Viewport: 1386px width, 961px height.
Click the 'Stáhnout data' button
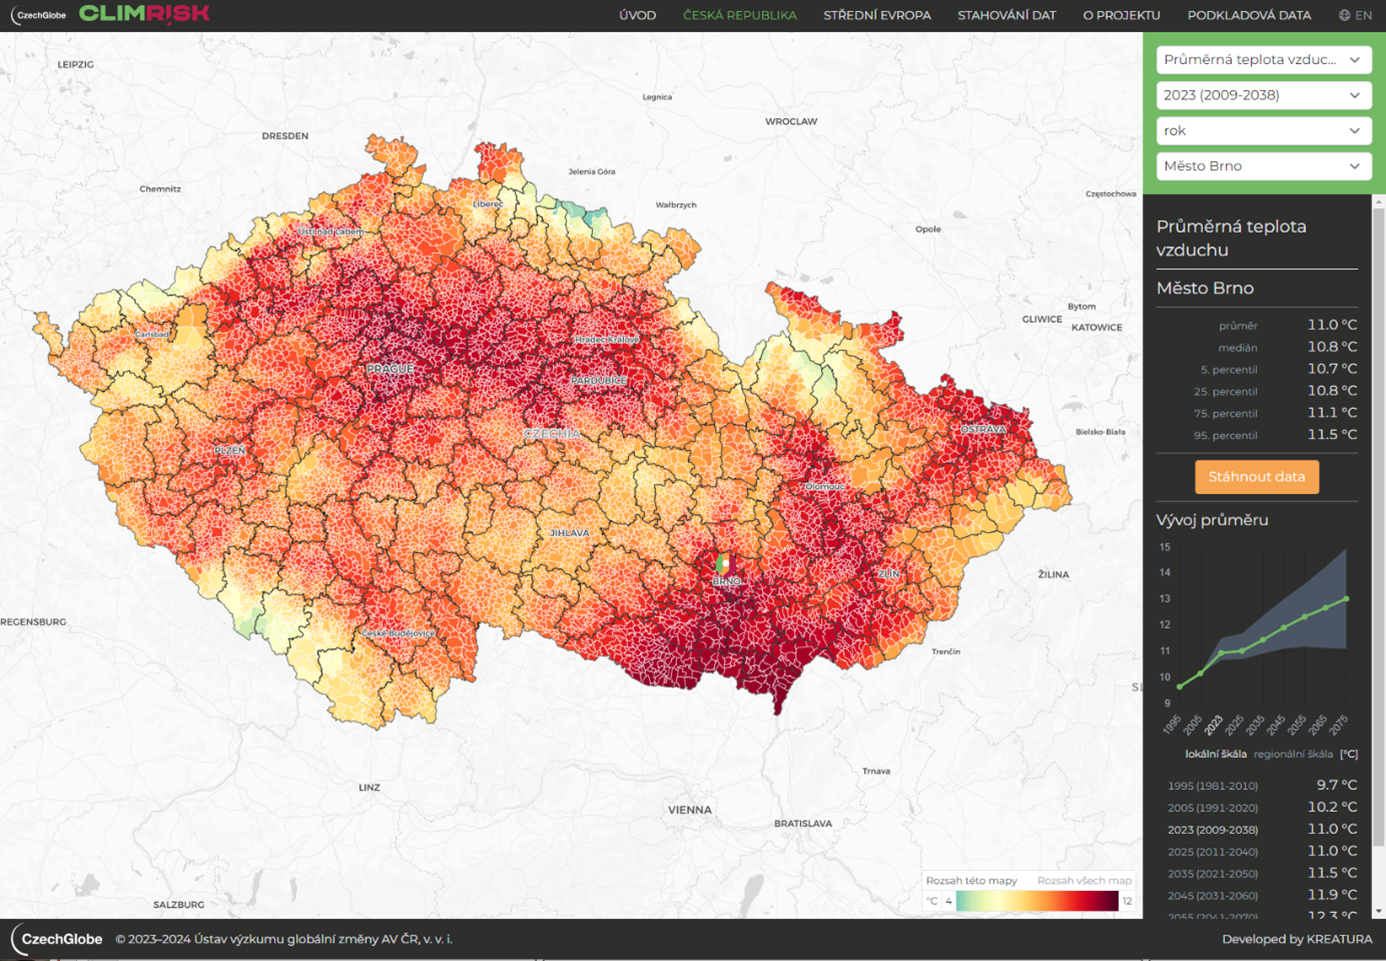(x=1256, y=477)
